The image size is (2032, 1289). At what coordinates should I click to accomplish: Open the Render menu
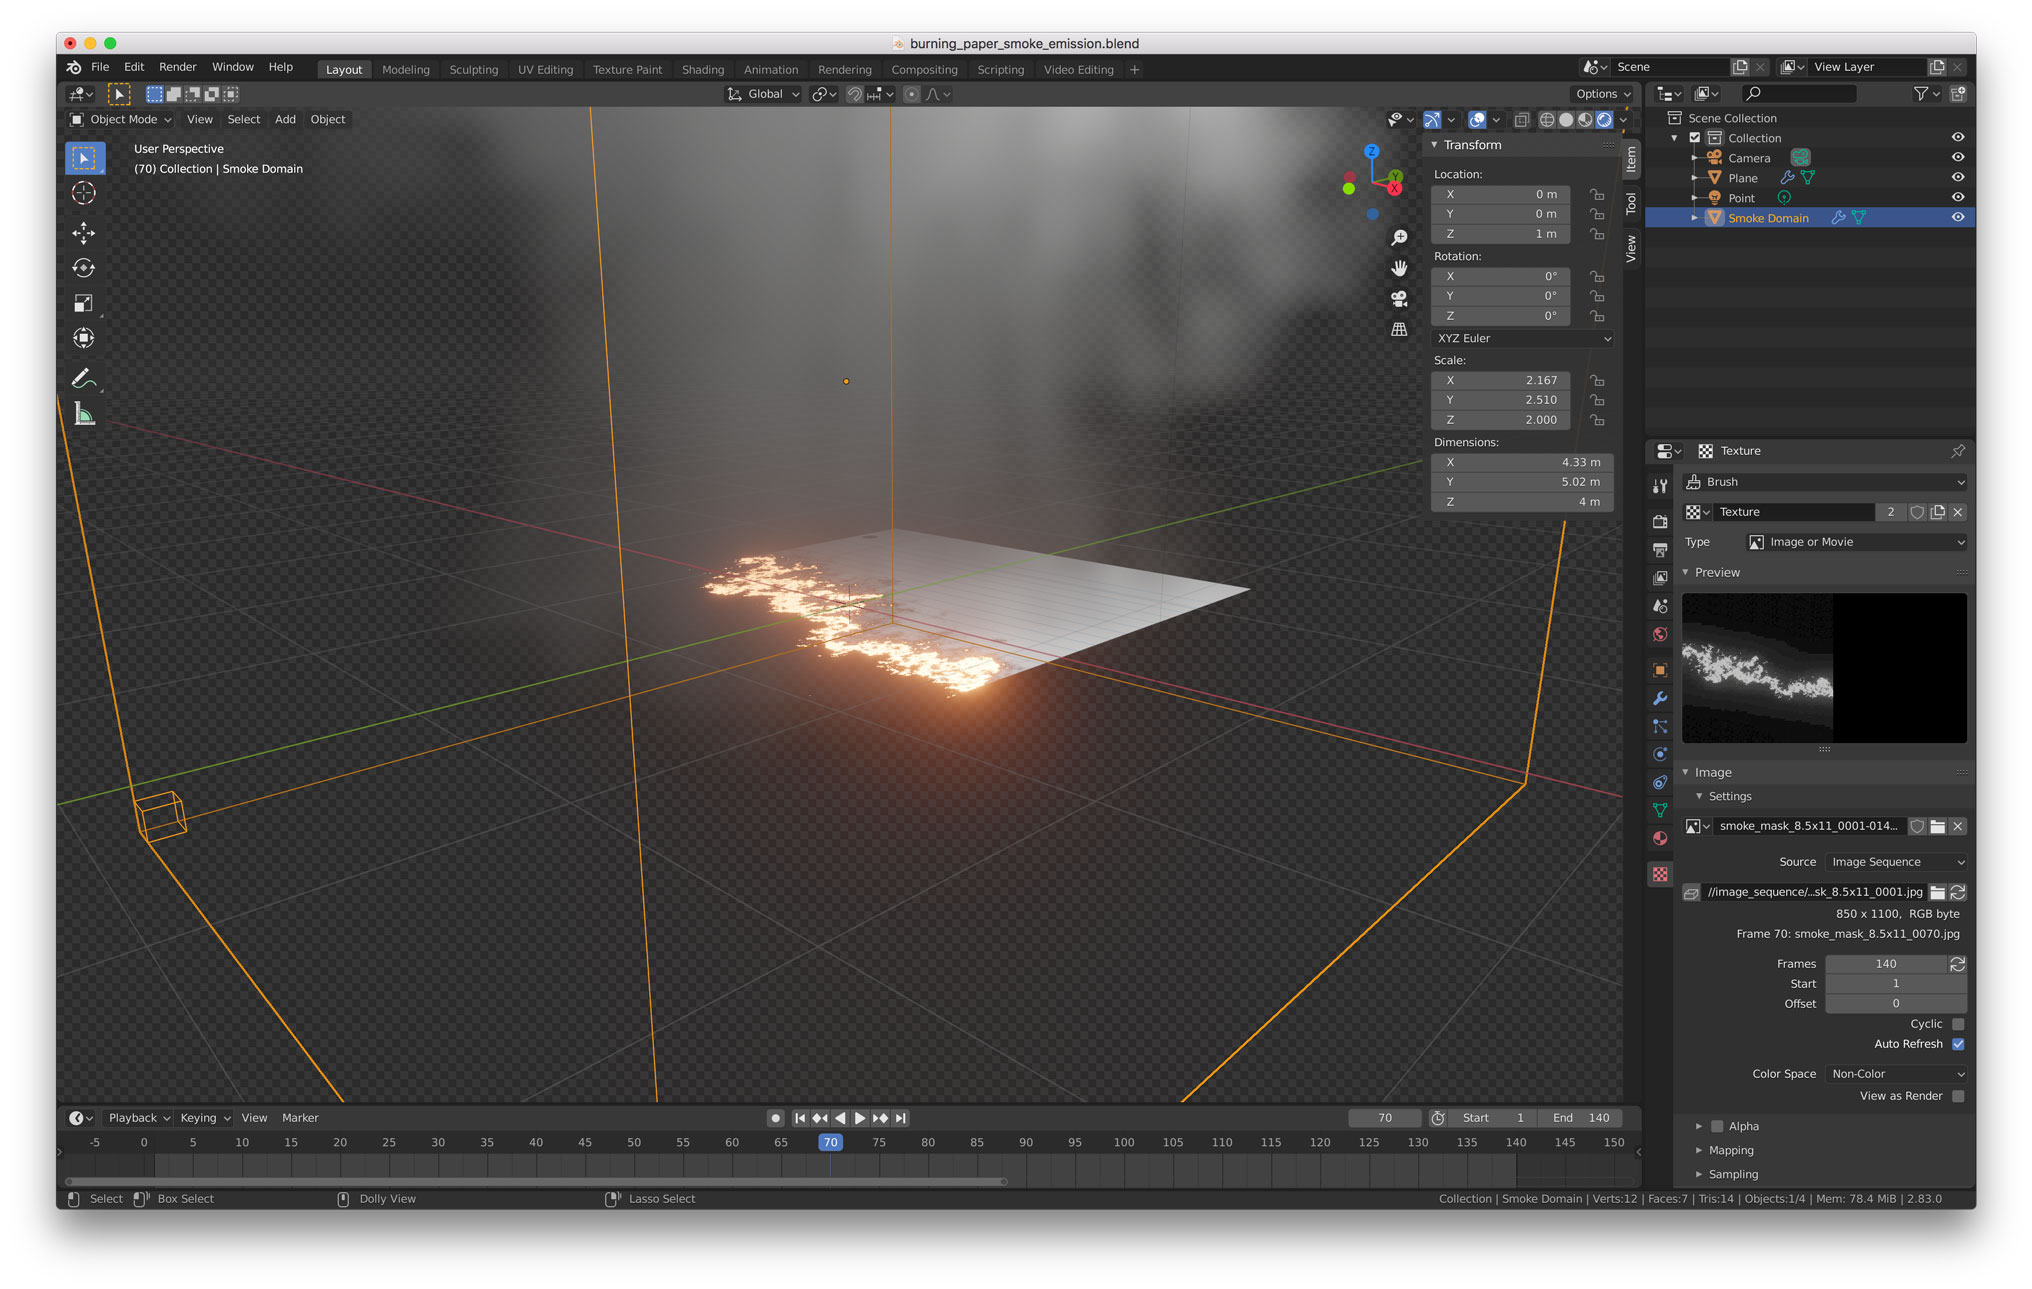[177, 67]
